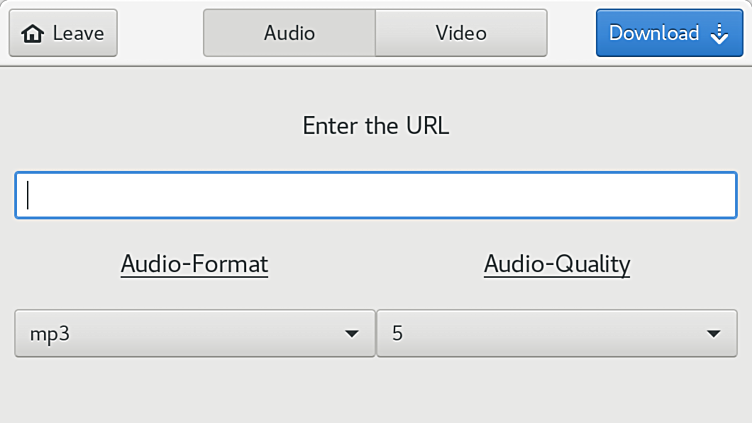Click the empty header bar between Leave and Audio
The image size is (752, 423).
point(160,33)
